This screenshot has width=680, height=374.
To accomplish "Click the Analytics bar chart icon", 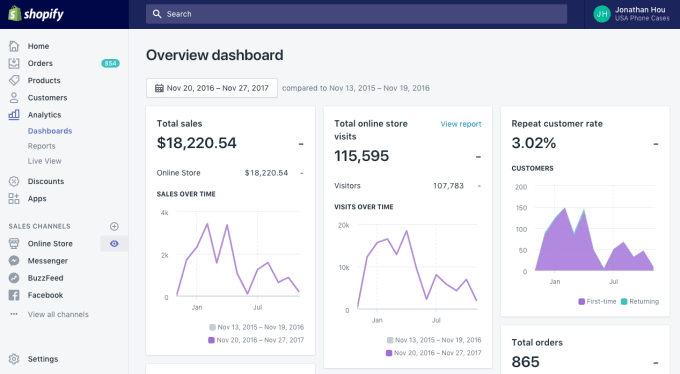I will coord(14,115).
